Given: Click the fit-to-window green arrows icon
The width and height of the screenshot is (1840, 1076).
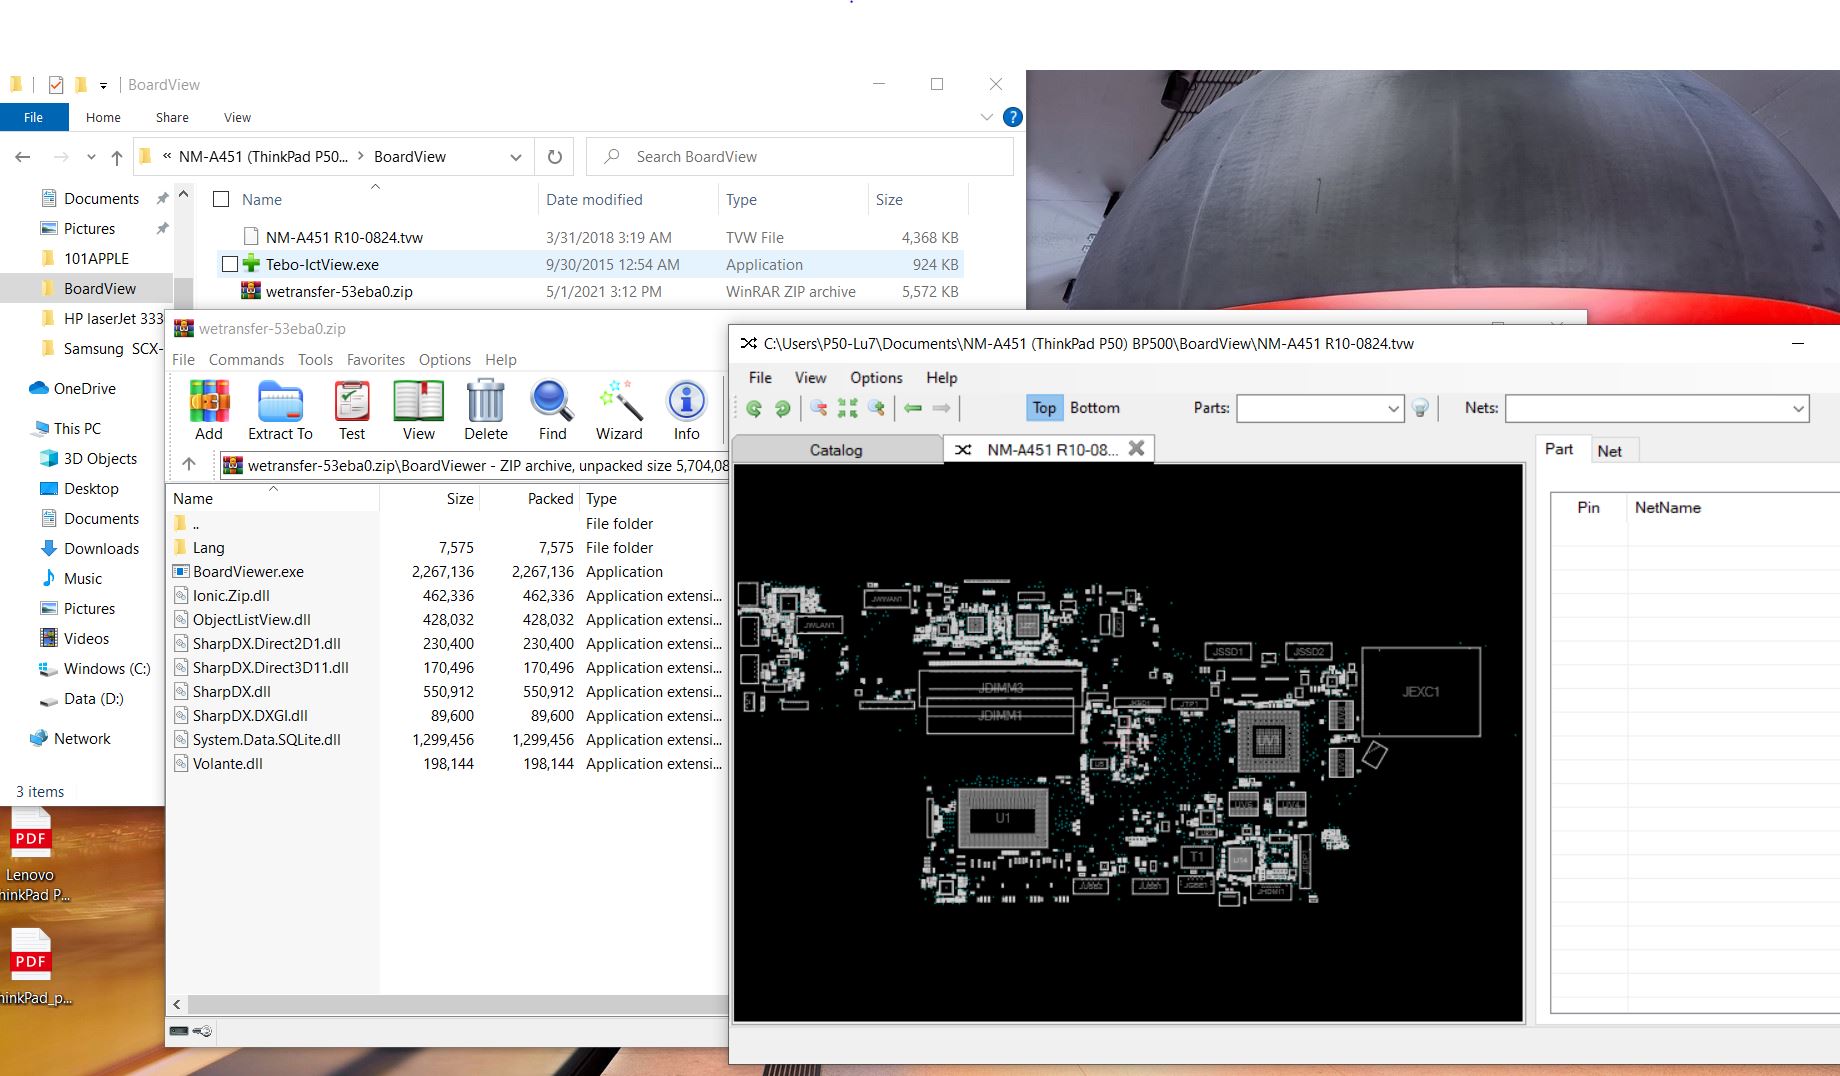Looking at the screenshot, I should click(x=847, y=408).
